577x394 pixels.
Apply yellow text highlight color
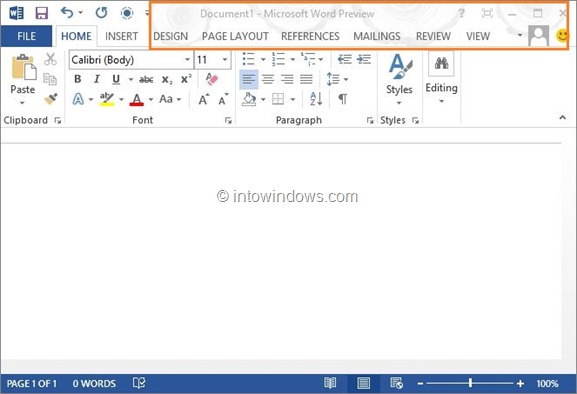(107, 99)
